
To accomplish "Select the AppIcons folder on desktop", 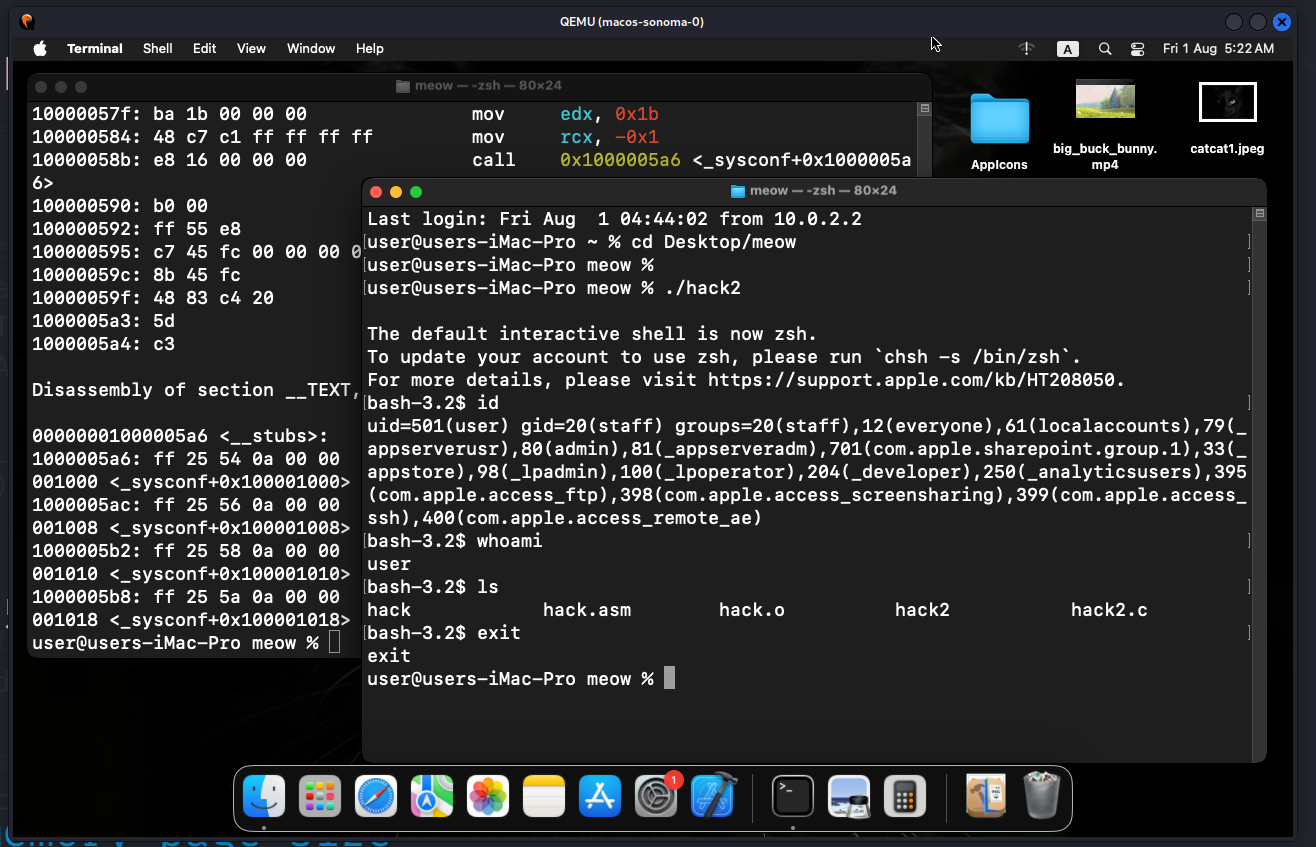I will coord(999,119).
